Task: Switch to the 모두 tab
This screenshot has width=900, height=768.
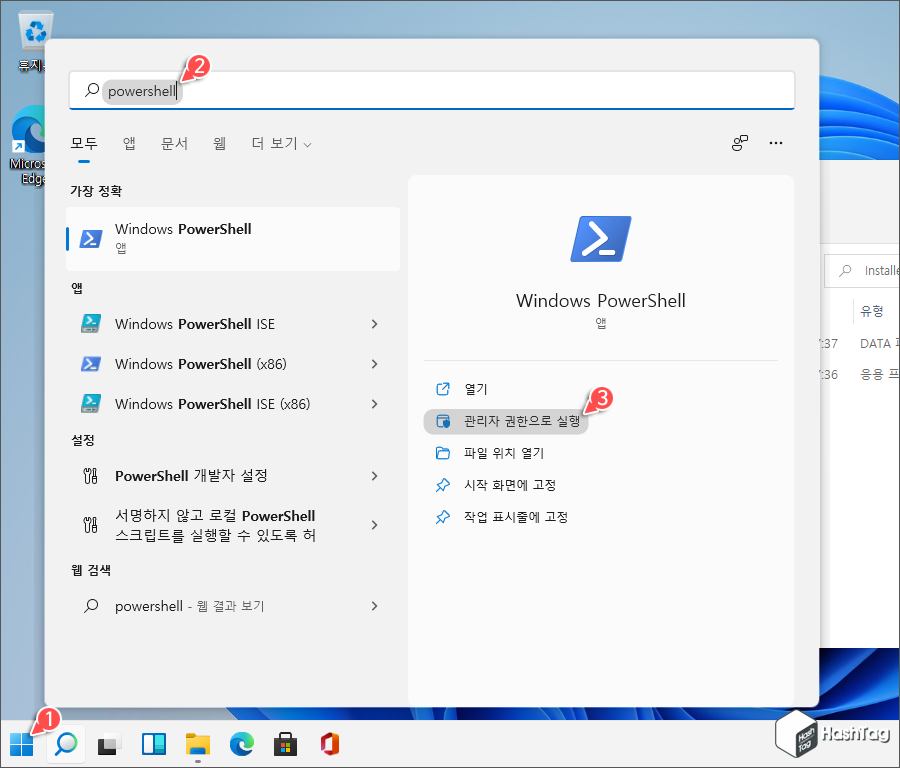Action: point(84,143)
